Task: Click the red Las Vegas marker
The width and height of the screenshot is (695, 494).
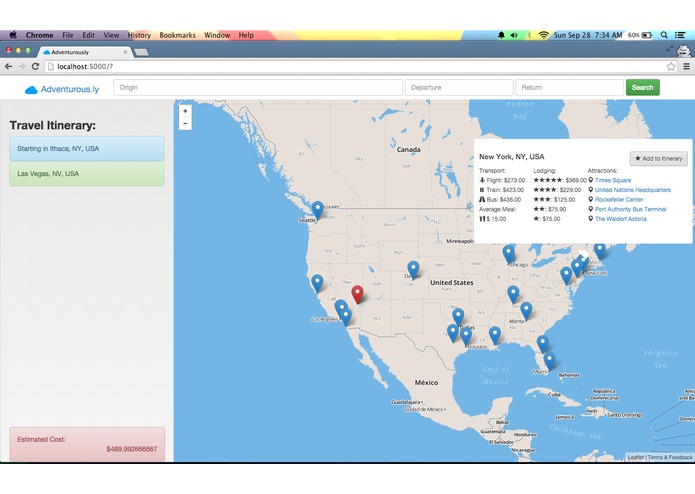Action: click(x=357, y=295)
